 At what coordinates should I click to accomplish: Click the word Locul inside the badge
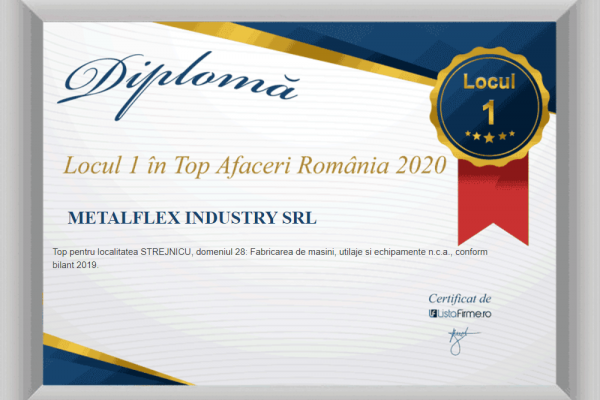[x=488, y=82]
